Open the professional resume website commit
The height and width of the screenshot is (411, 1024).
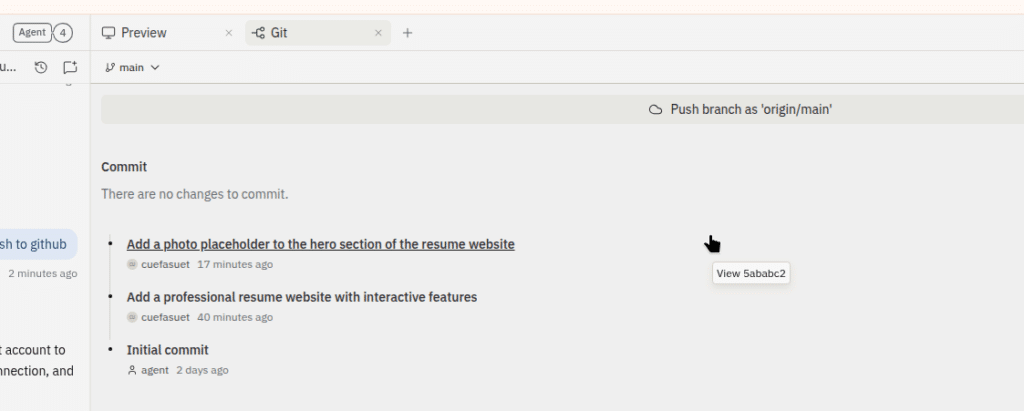(301, 297)
